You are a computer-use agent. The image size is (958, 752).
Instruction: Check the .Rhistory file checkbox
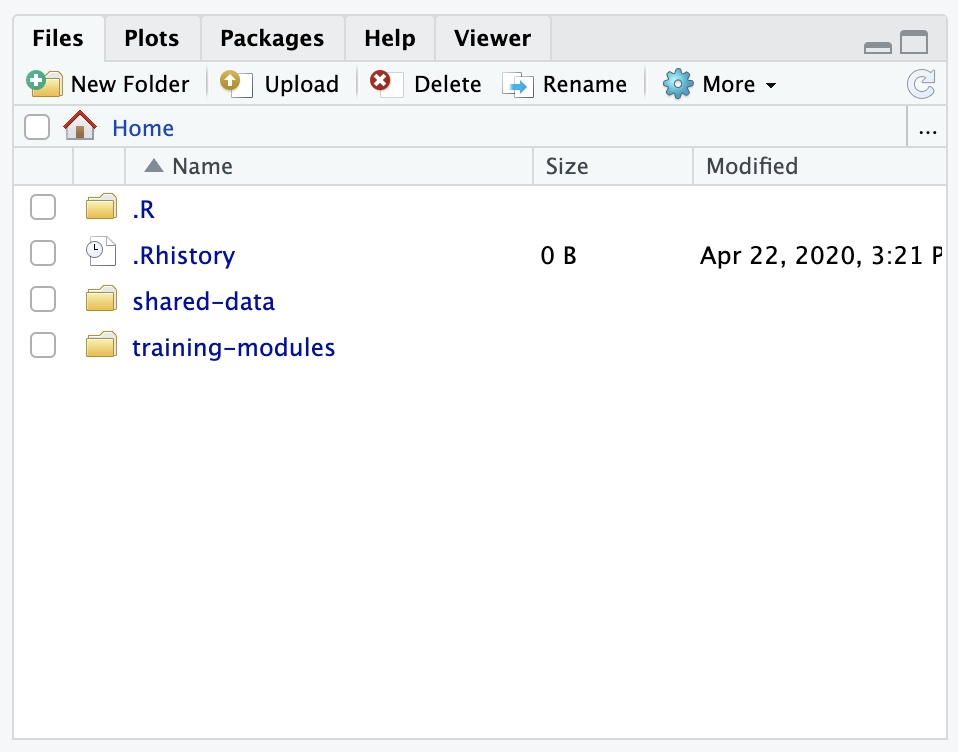pos(42,253)
